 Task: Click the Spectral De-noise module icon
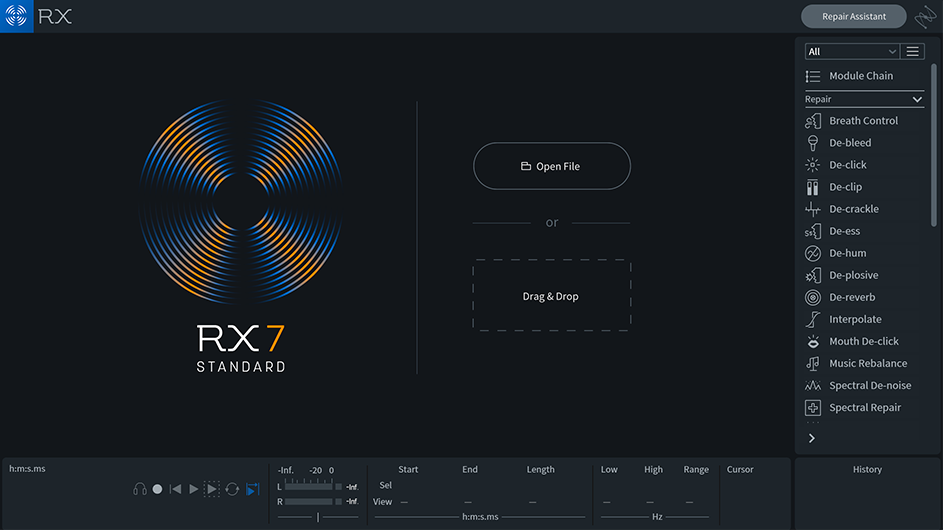point(812,386)
